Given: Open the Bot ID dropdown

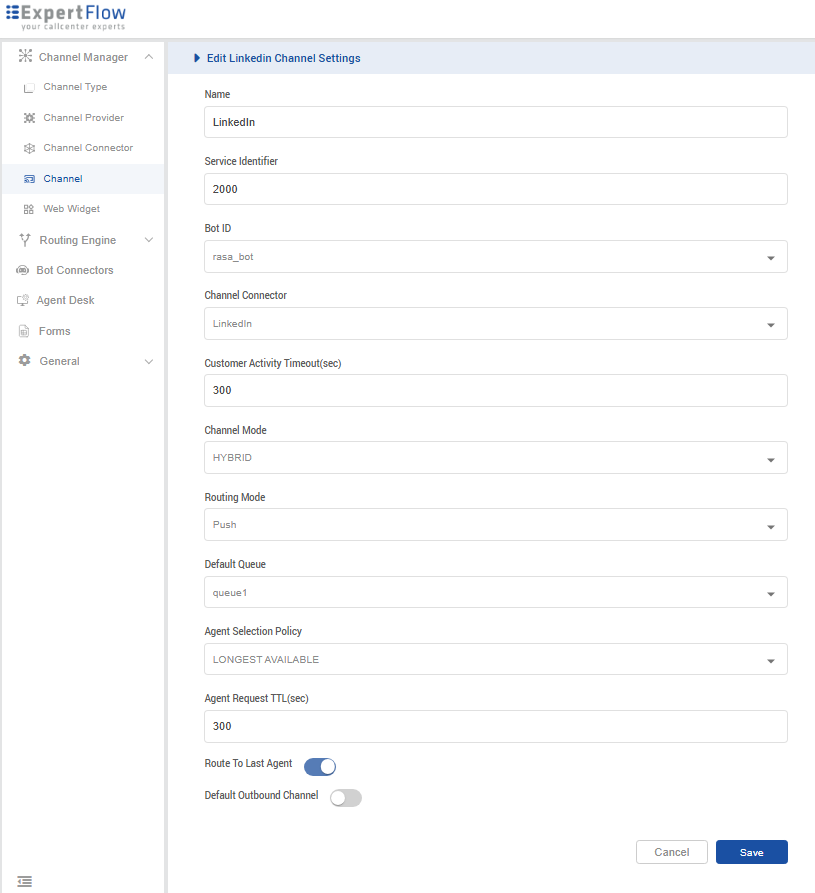Looking at the screenshot, I should tap(495, 257).
